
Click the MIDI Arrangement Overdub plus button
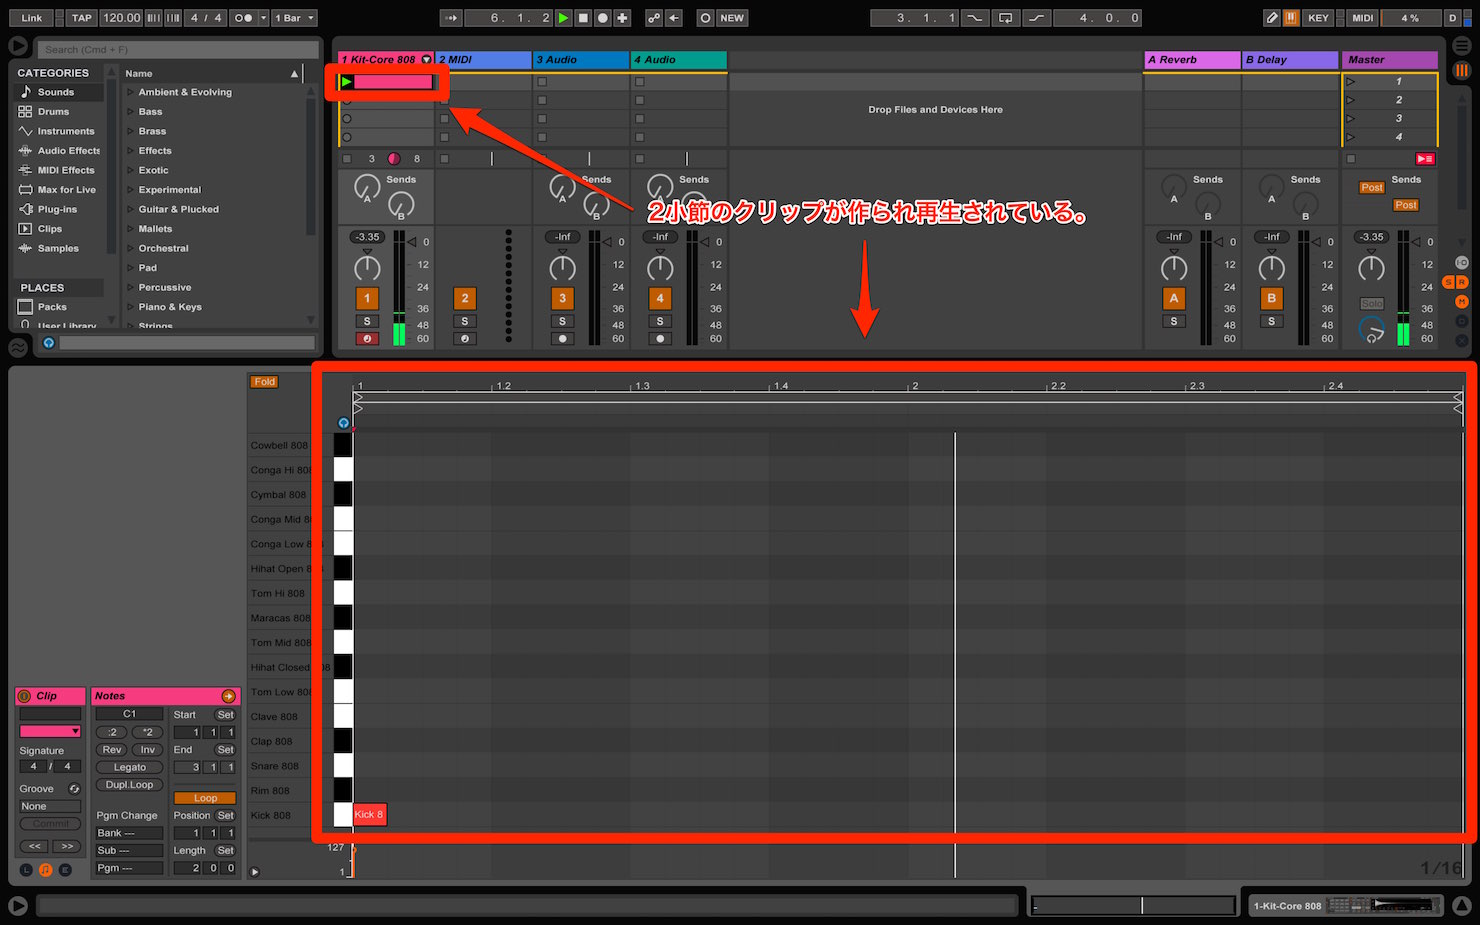click(622, 18)
